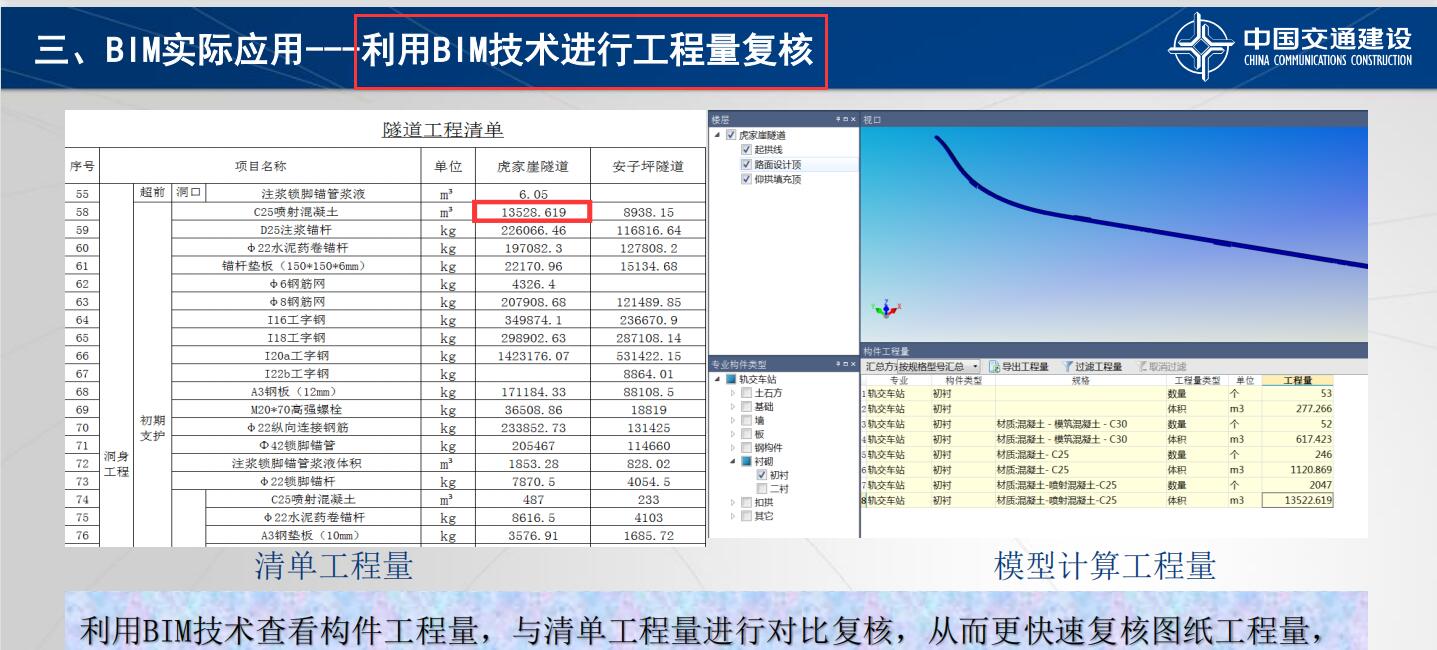Viewport: 1437px width, 650px height.
Task: Close the 专业构件类型 panel
Action: click(x=853, y=365)
